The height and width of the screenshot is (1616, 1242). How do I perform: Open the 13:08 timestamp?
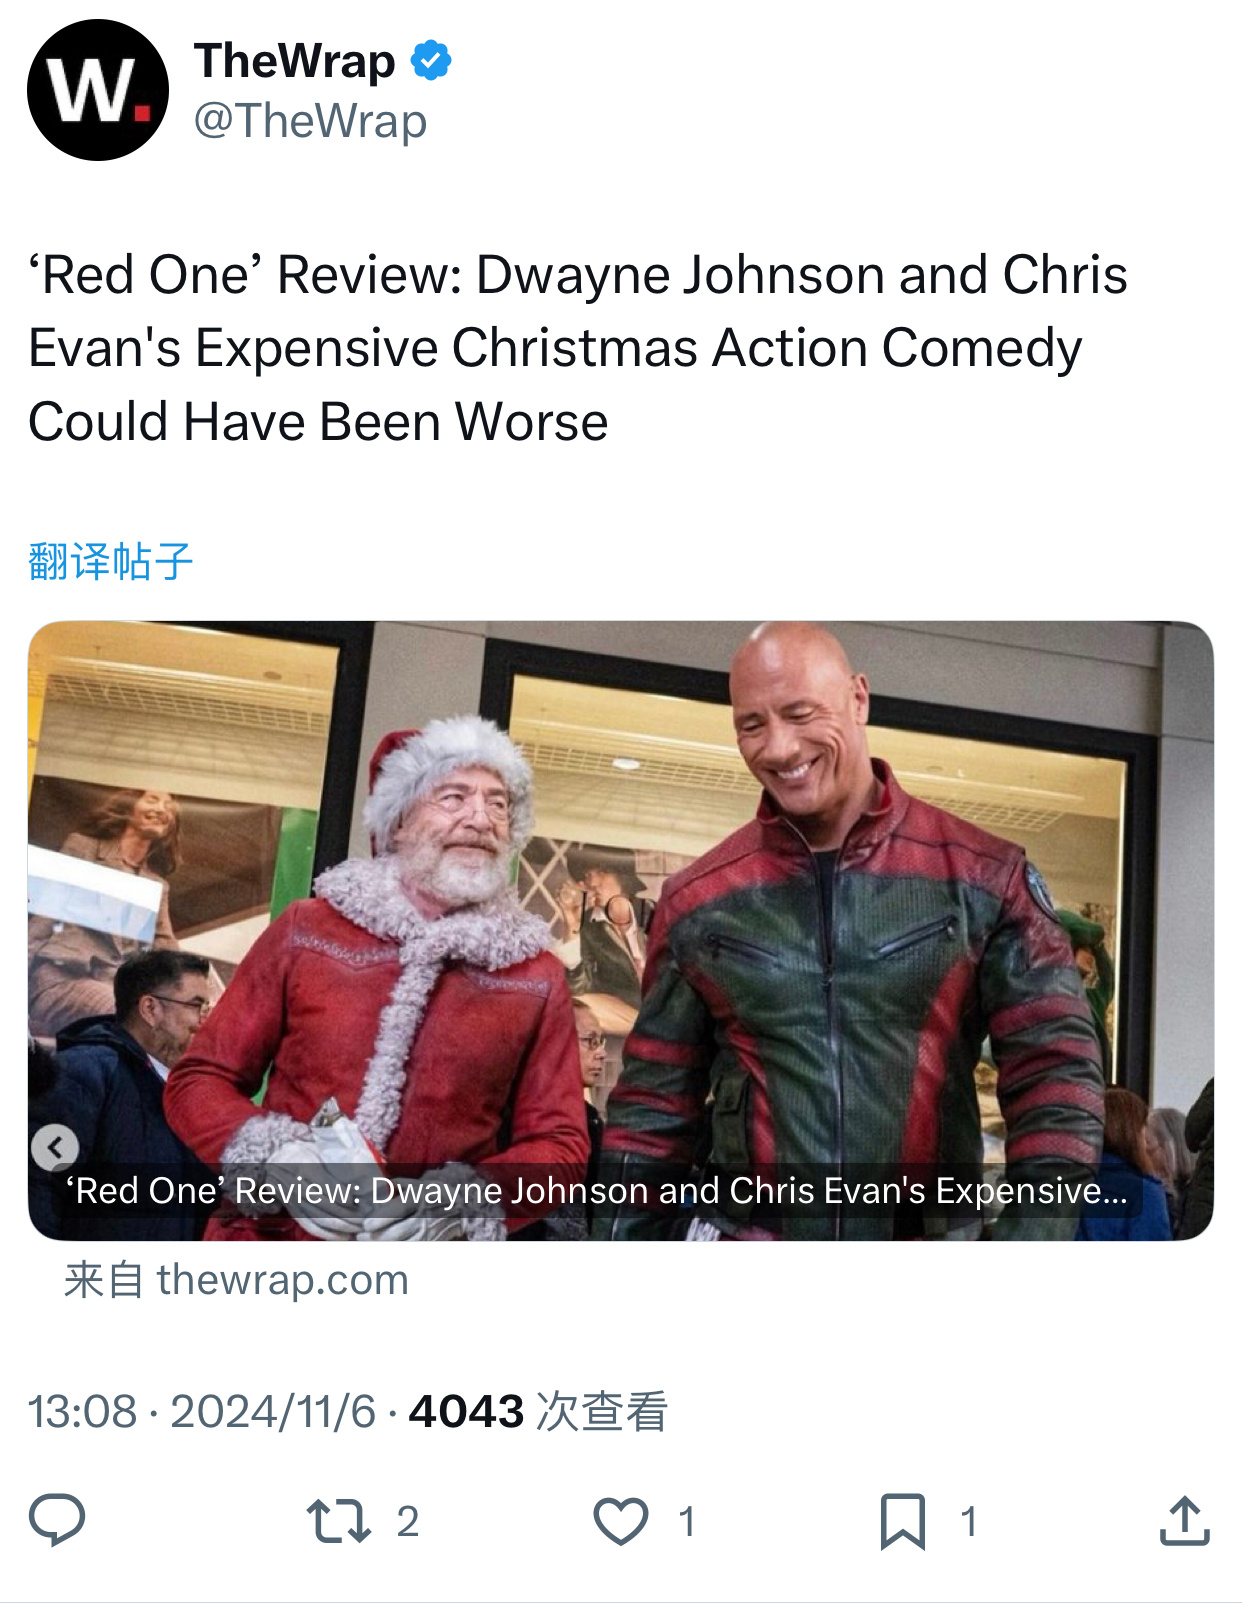pyautogui.click(x=82, y=1411)
